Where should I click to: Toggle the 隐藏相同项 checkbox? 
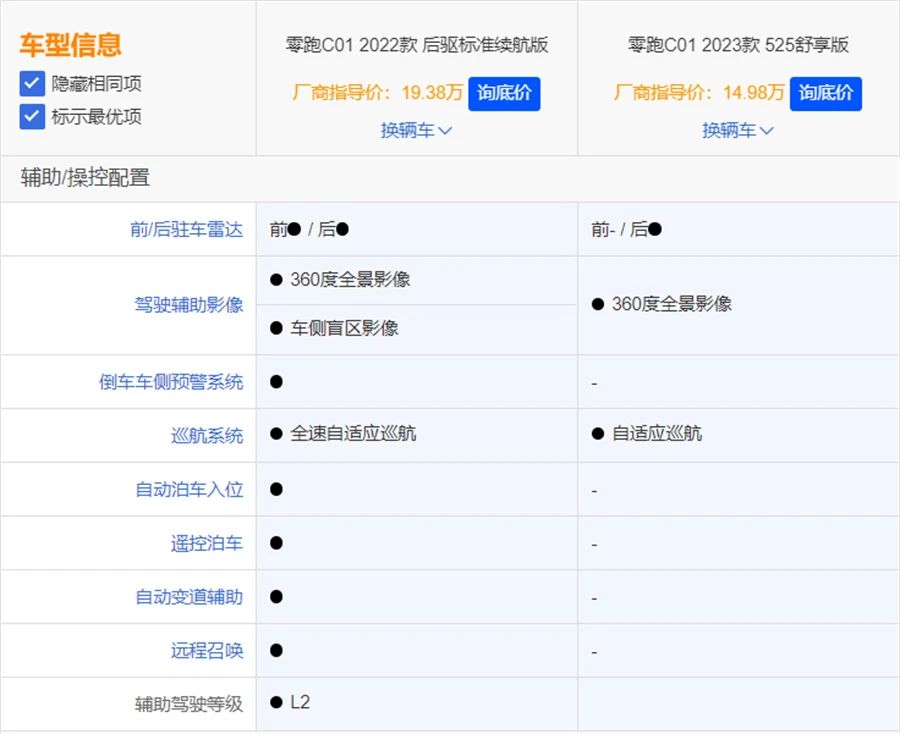point(32,83)
